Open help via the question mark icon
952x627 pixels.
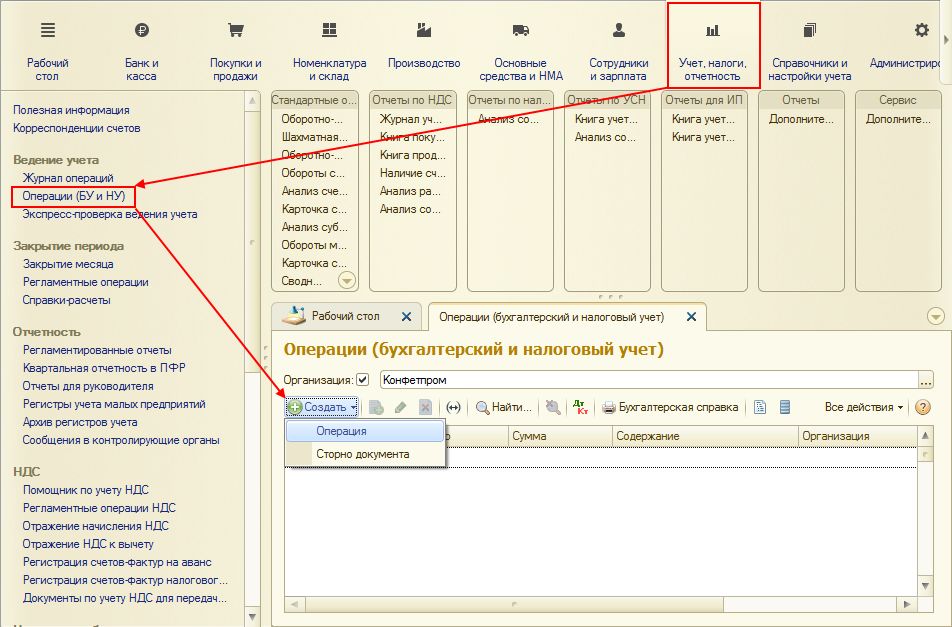pyautogui.click(x=922, y=407)
